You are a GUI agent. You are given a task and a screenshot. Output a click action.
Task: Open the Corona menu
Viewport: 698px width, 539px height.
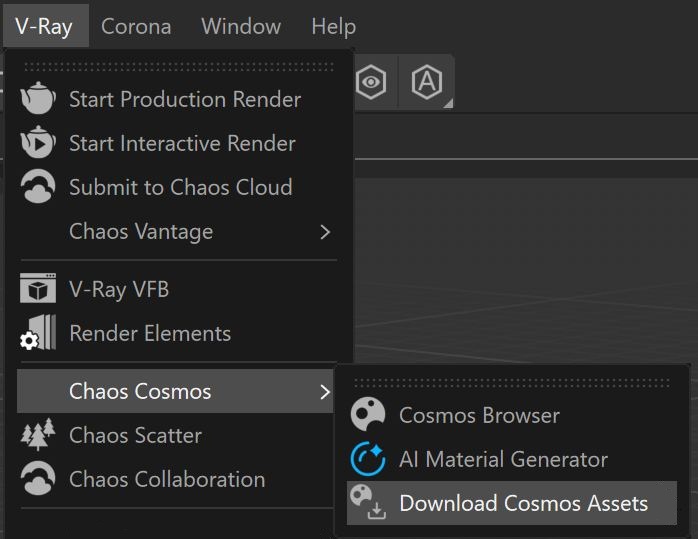point(136,26)
